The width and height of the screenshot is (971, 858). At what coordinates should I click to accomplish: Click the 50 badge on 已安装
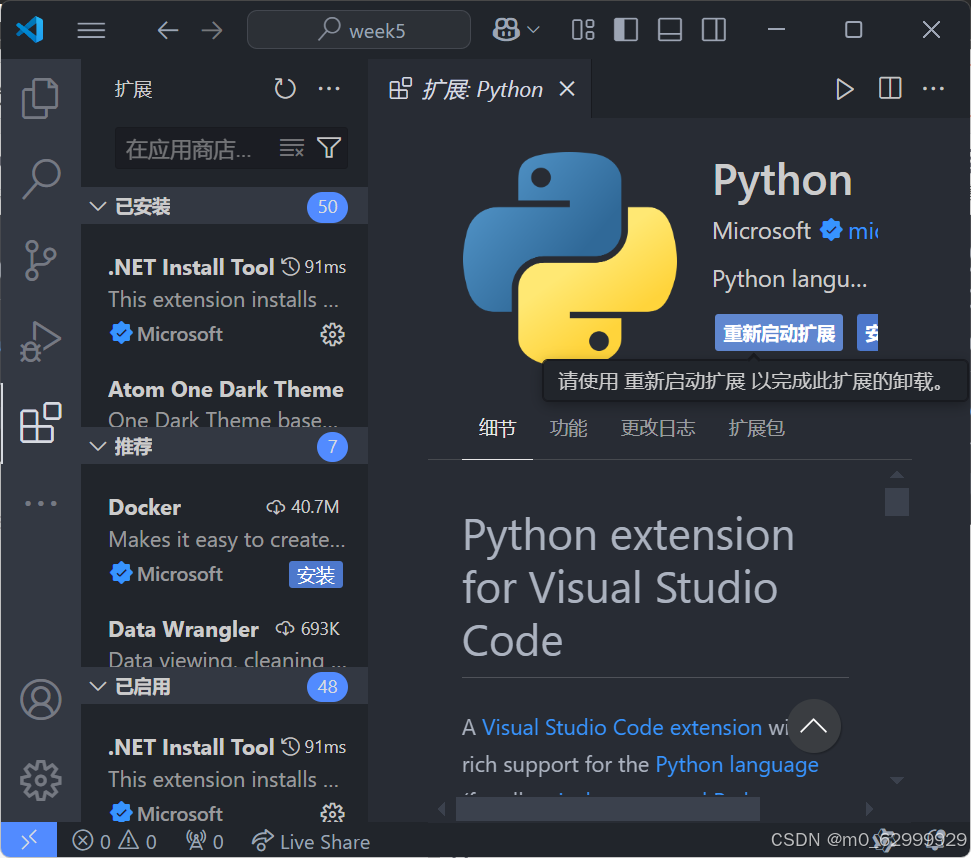[x=328, y=206]
